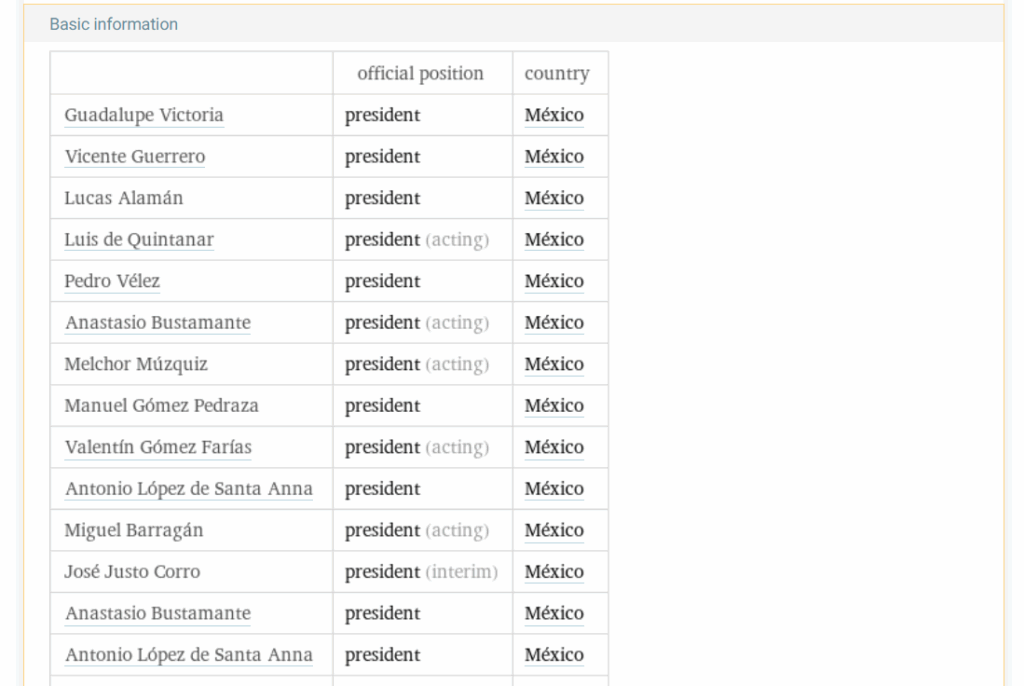Click the country column header

click(x=557, y=73)
